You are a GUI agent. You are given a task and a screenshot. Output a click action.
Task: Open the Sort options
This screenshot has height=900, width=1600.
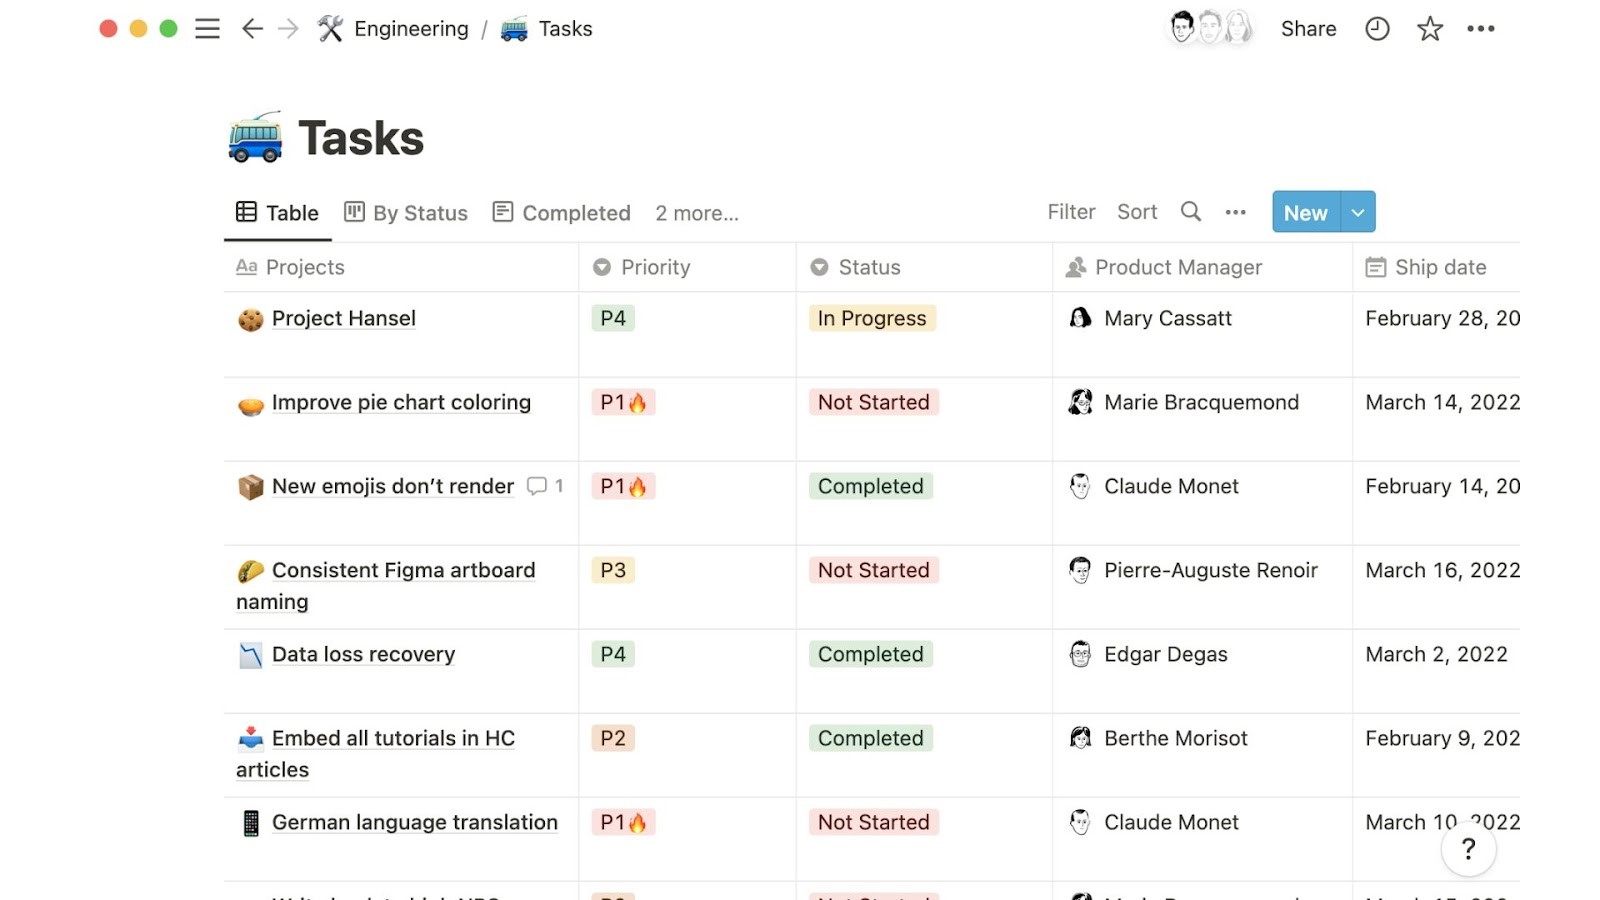click(x=1137, y=212)
